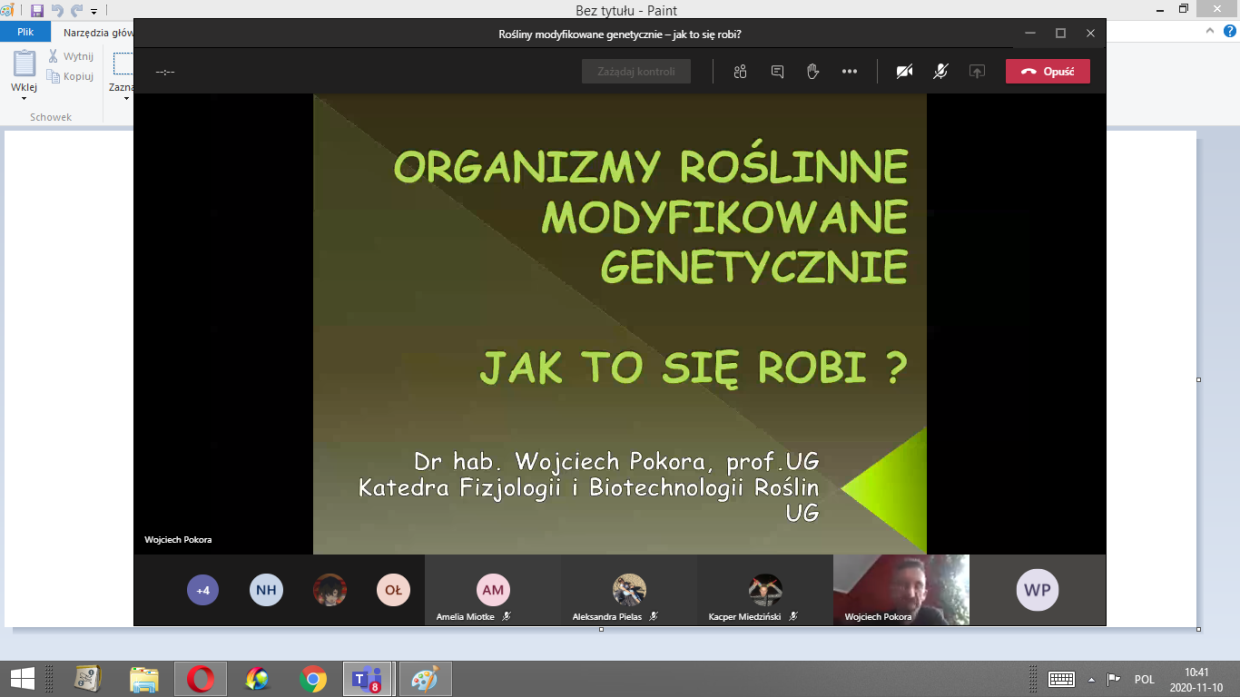Leave the meeting with Opuść button
This screenshot has width=1240, height=697.
tap(1047, 72)
